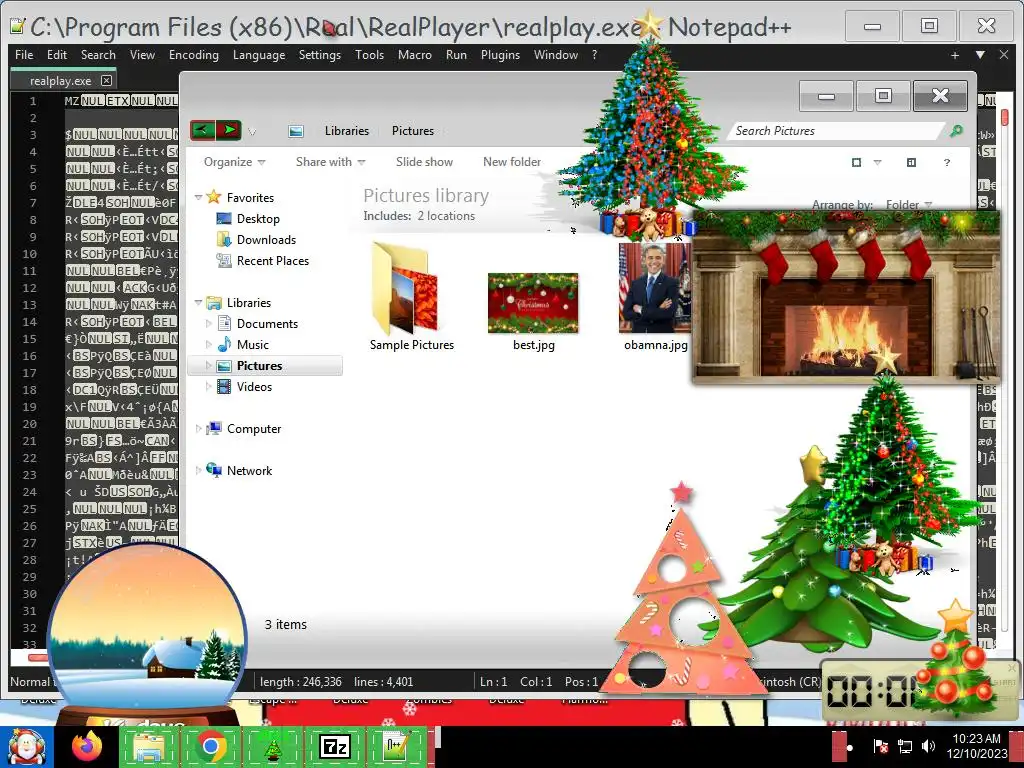Select the Favorites star in the navigation pane
This screenshot has width=1024, height=768.
(214, 197)
